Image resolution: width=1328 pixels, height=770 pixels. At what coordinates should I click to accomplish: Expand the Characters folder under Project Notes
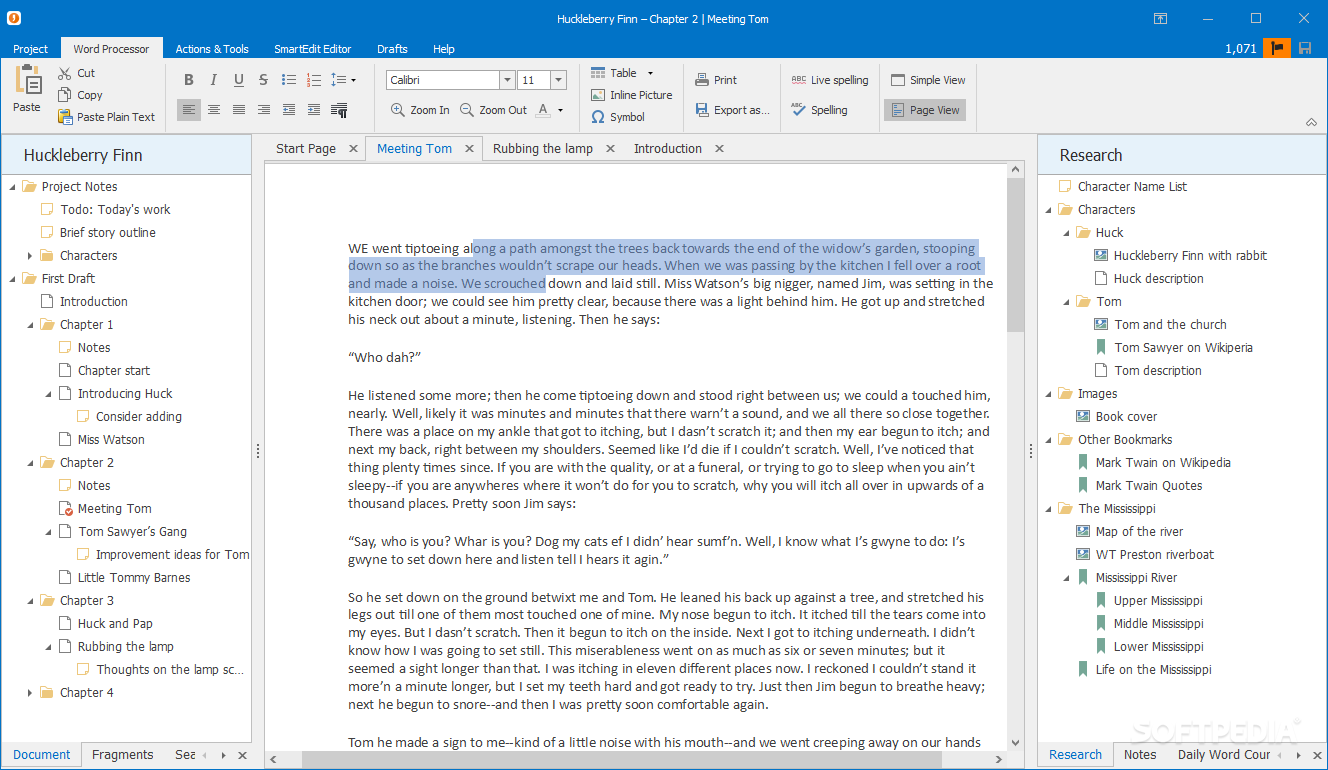click(x=30, y=256)
